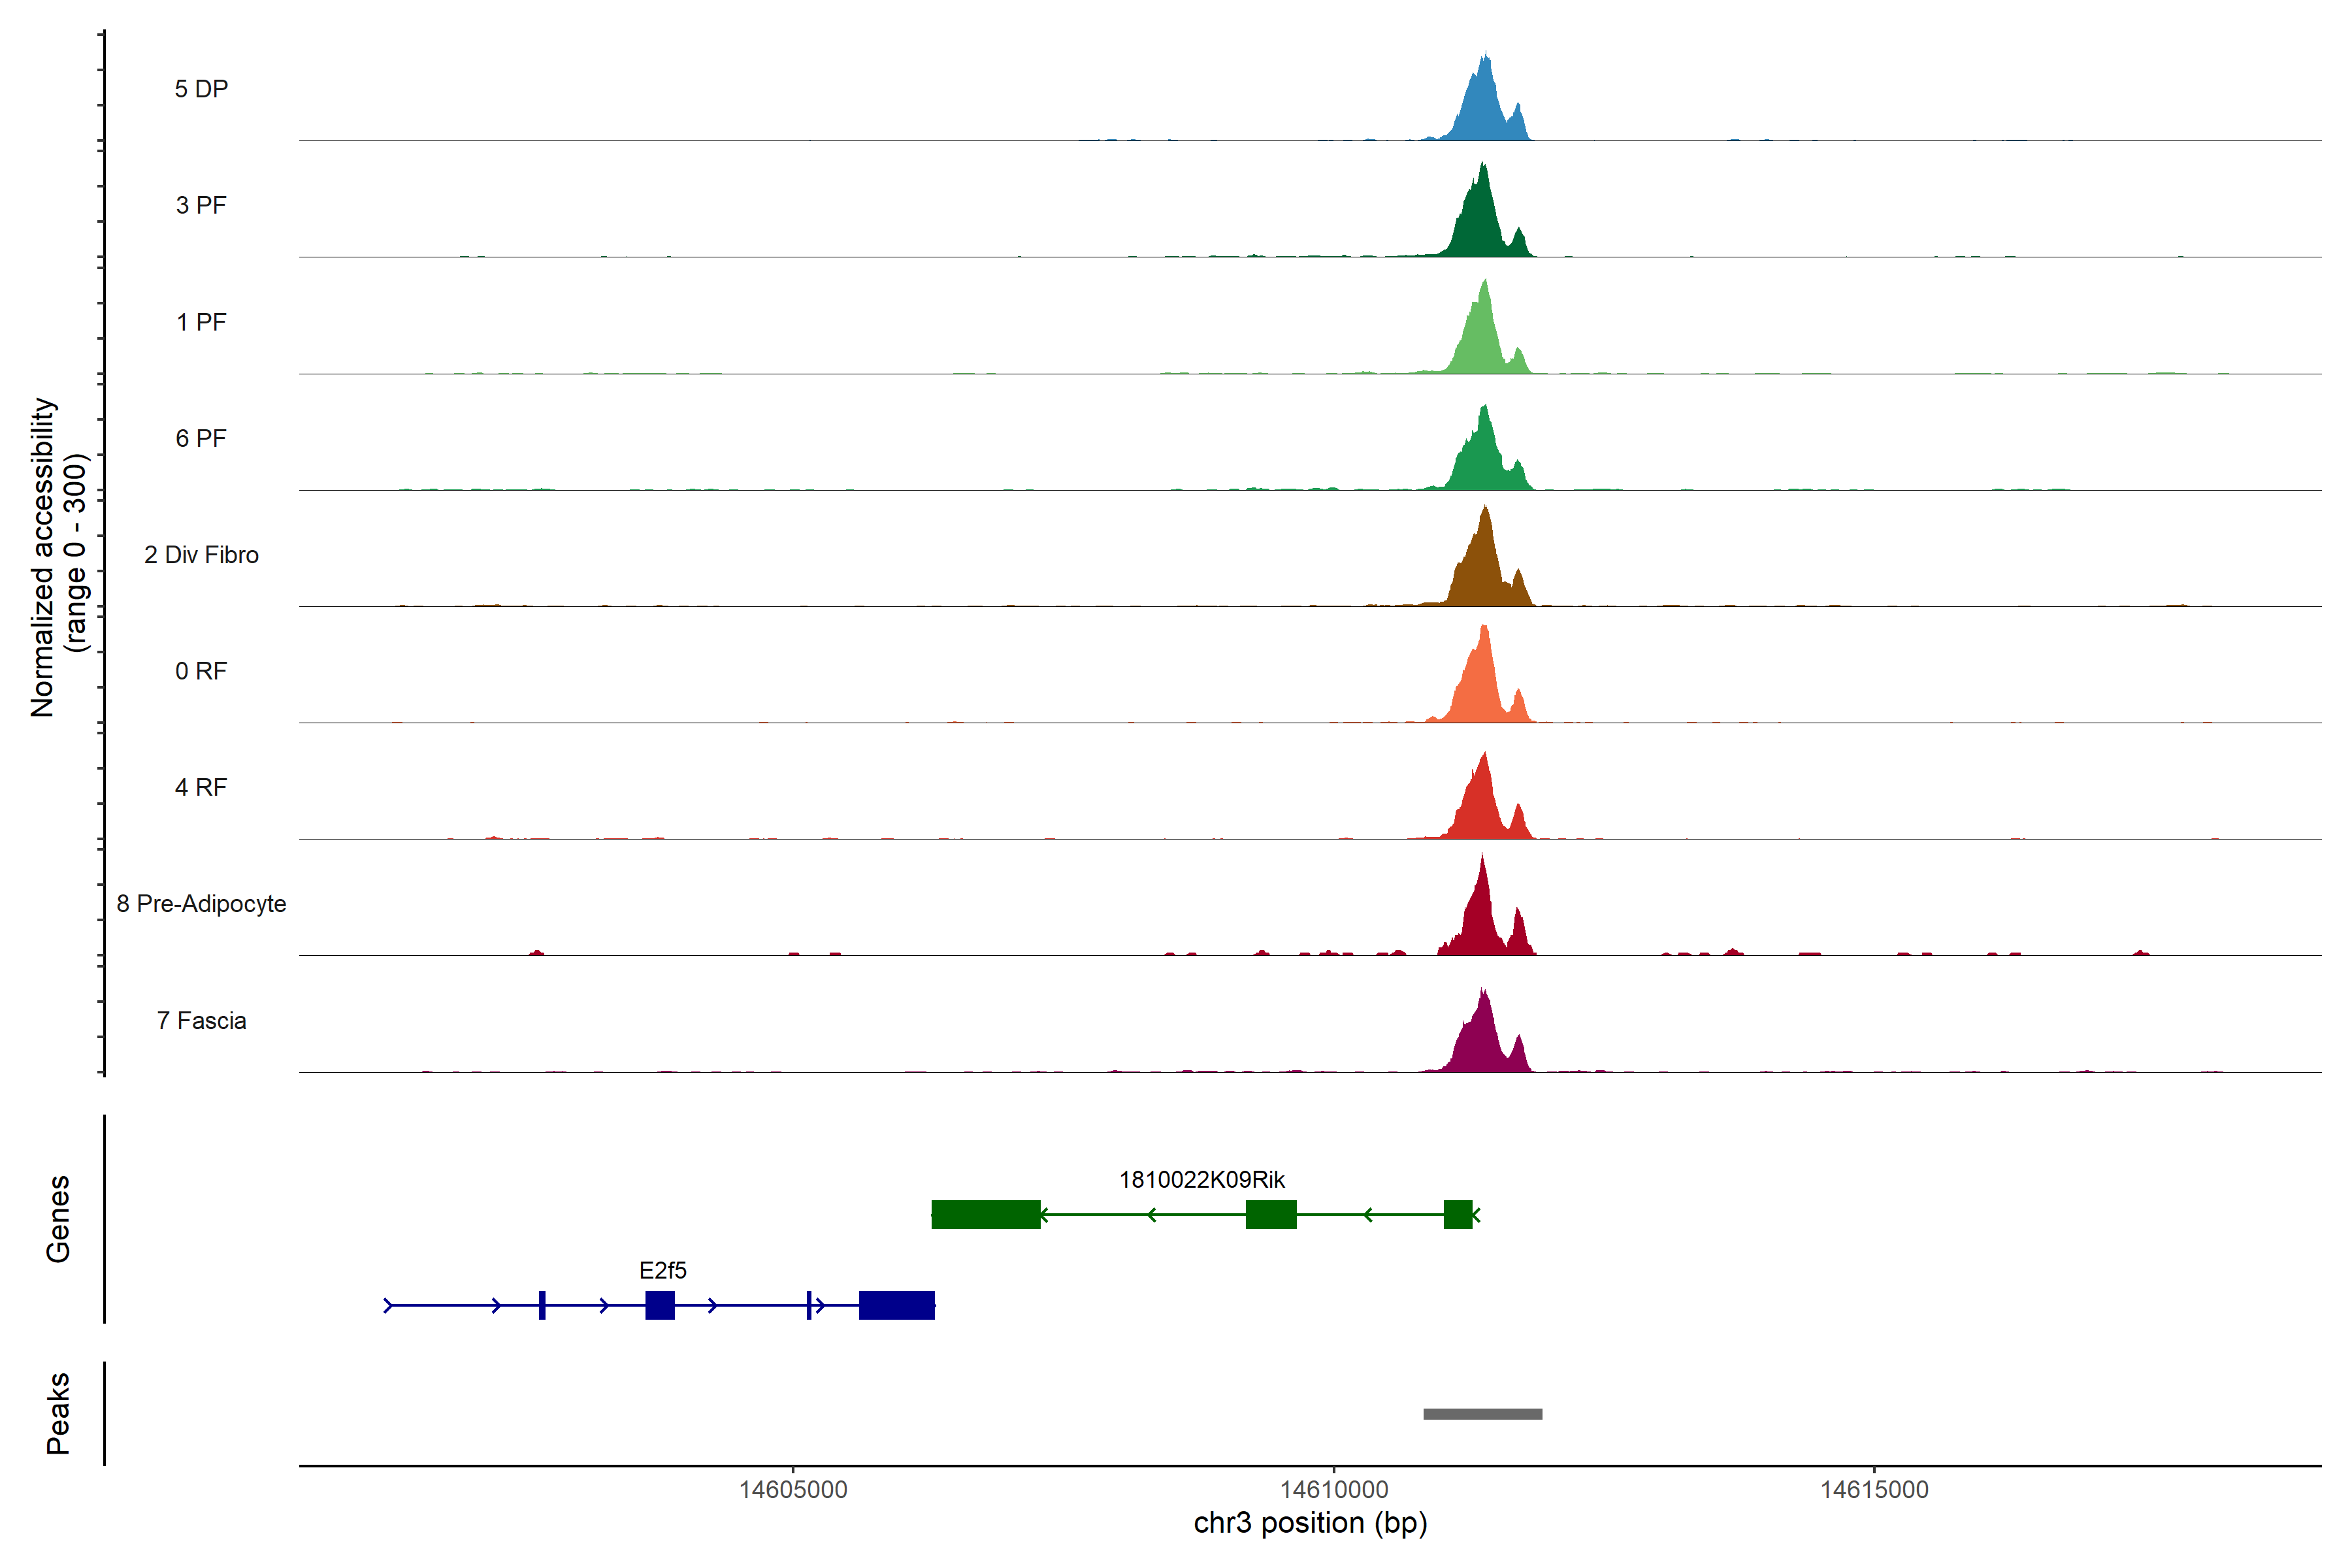Click the 6 PF track label

[201, 438]
